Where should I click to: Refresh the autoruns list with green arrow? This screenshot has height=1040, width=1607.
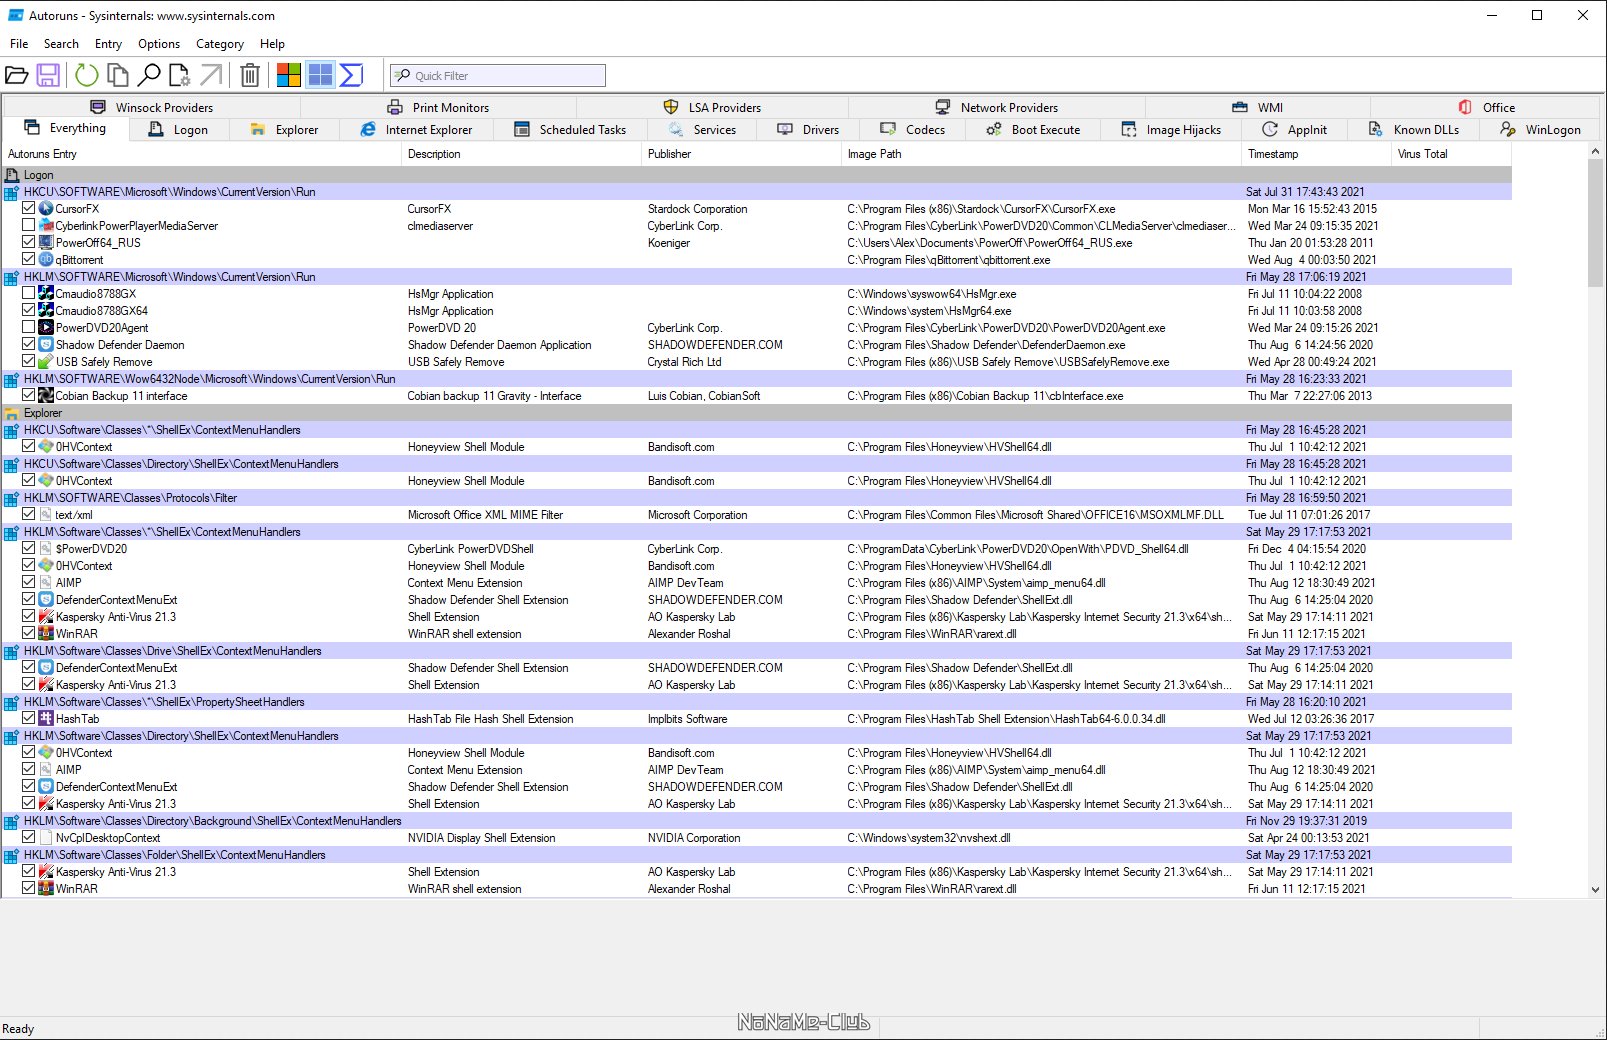[x=87, y=75]
